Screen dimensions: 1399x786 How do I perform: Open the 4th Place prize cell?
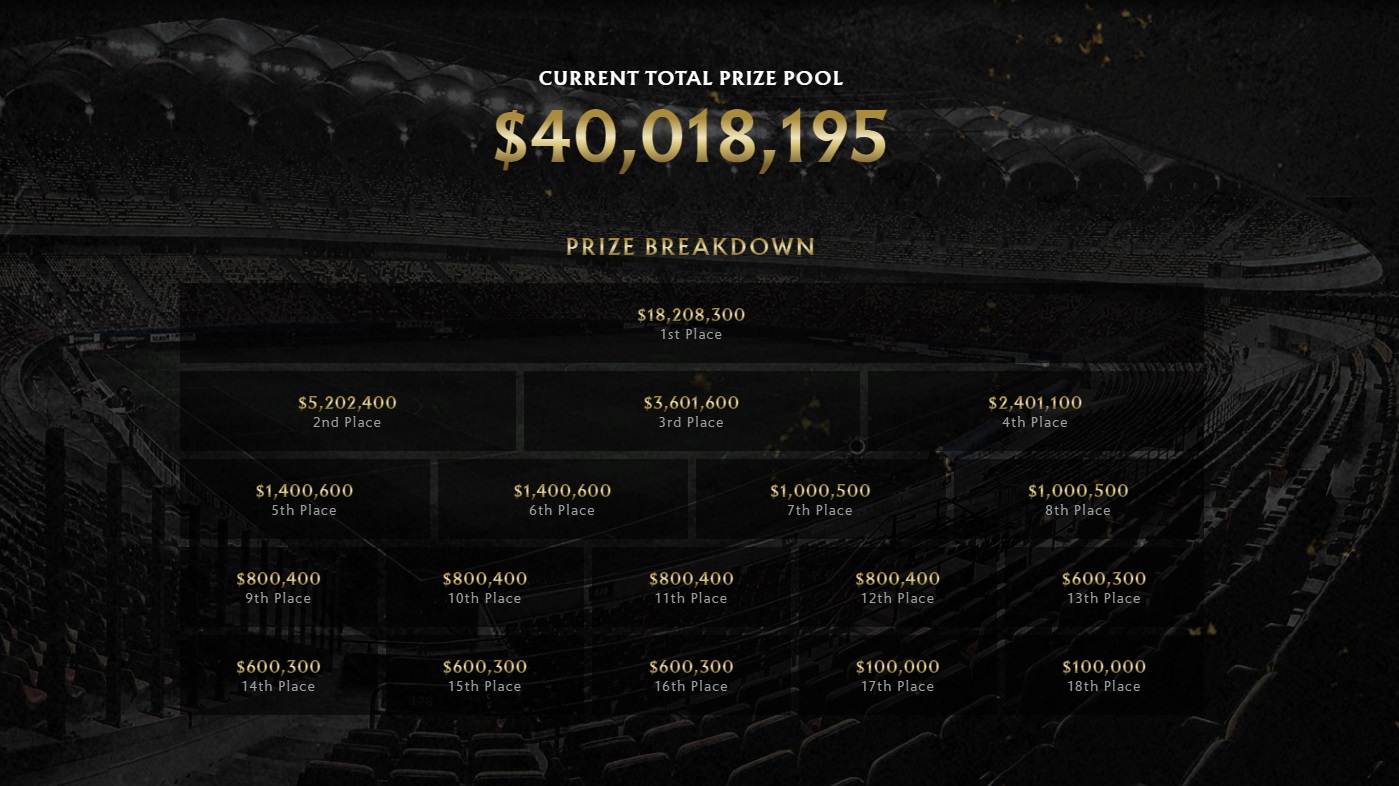click(x=1035, y=411)
